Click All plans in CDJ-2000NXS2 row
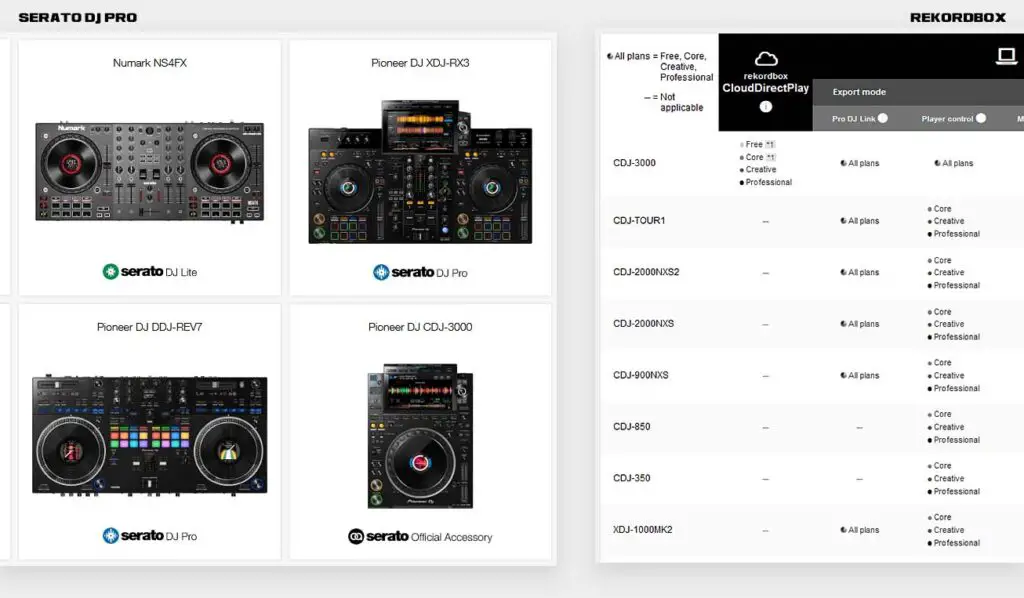Viewport: 1024px width, 598px height. 859,272
